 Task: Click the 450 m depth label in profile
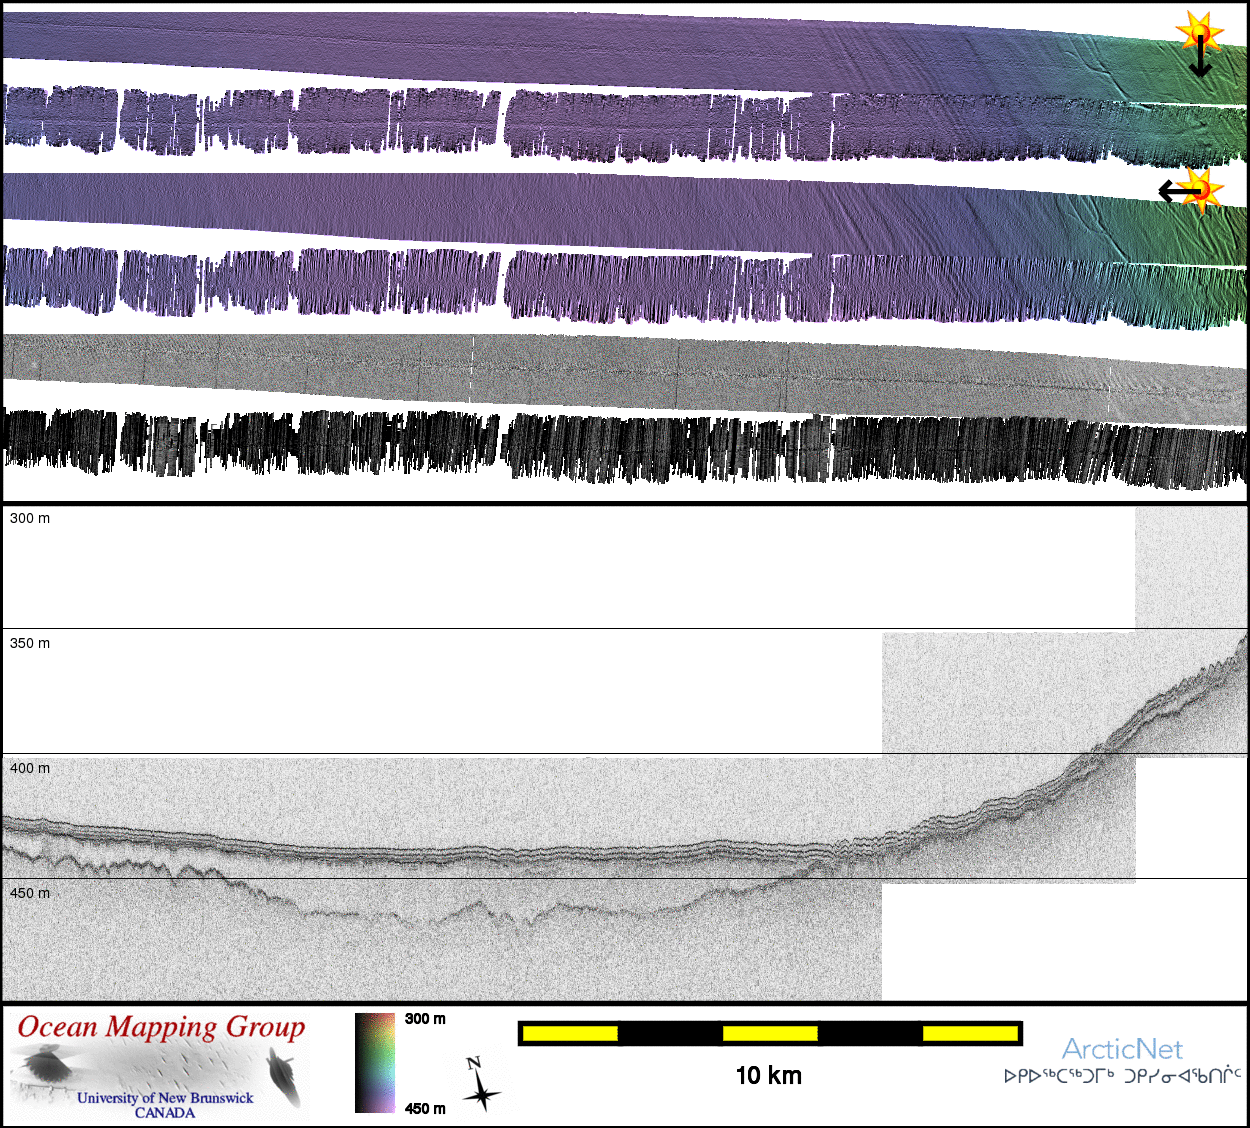click(30, 893)
